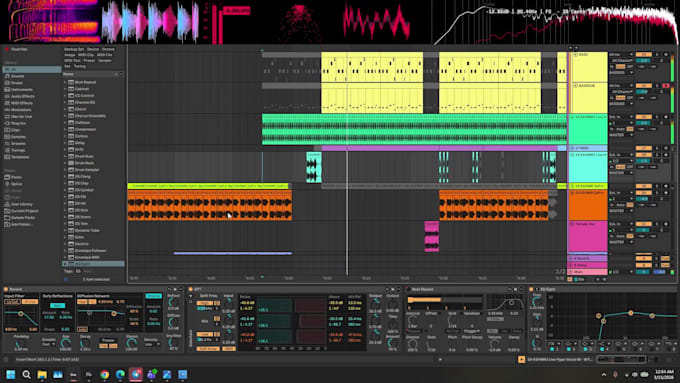Select first orange audio clip

click(x=209, y=206)
